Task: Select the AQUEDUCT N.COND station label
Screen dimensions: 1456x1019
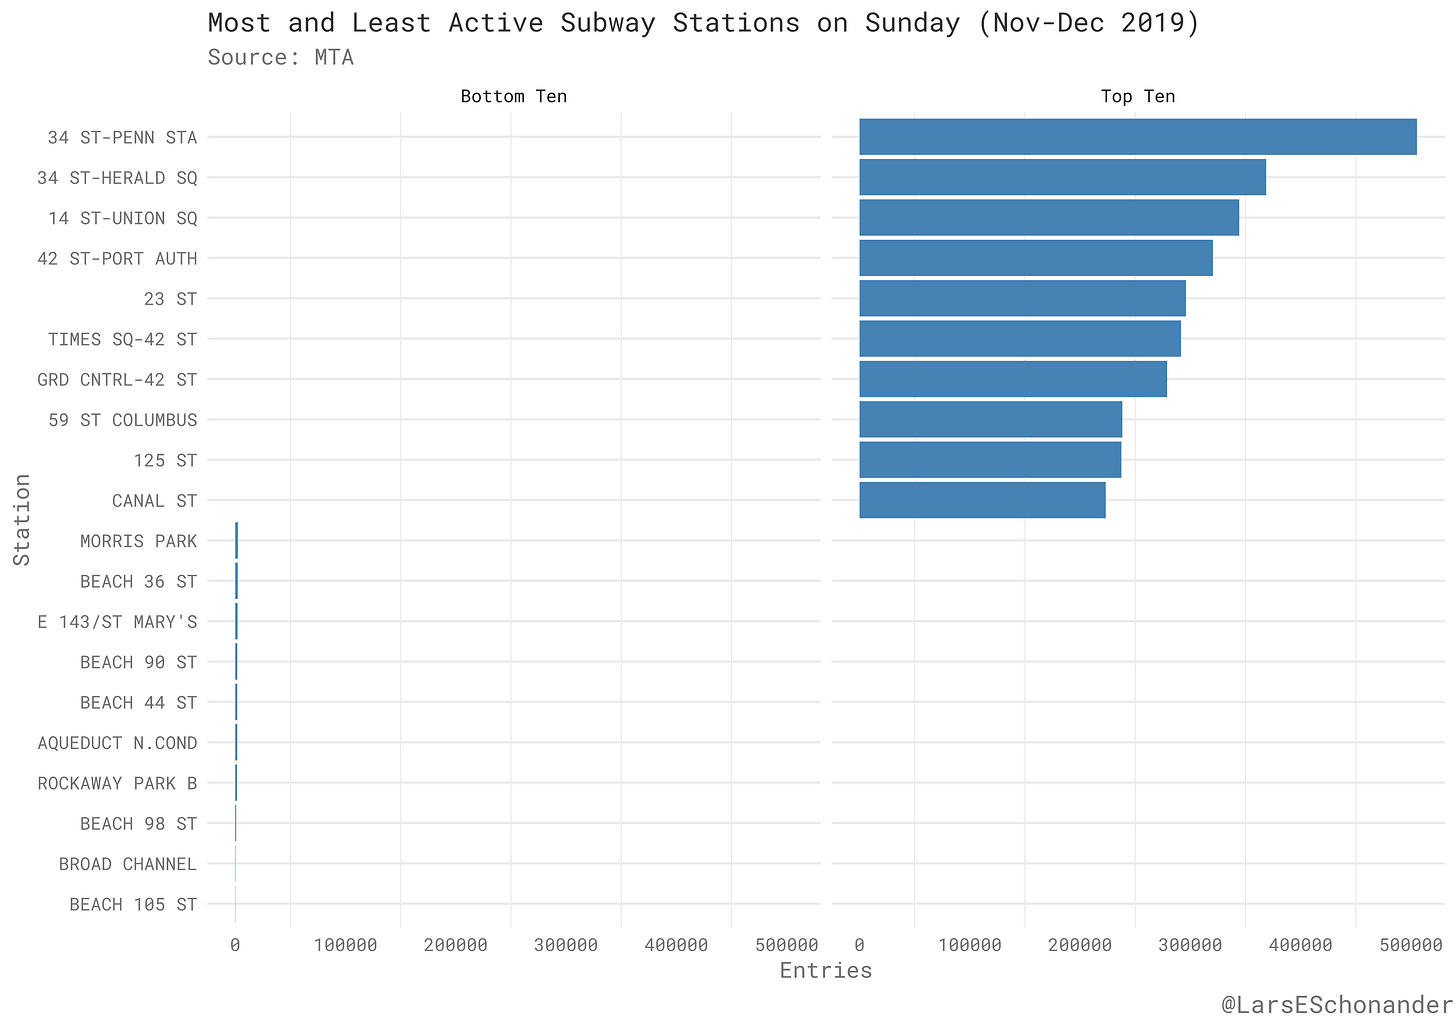Action: [117, 743]
